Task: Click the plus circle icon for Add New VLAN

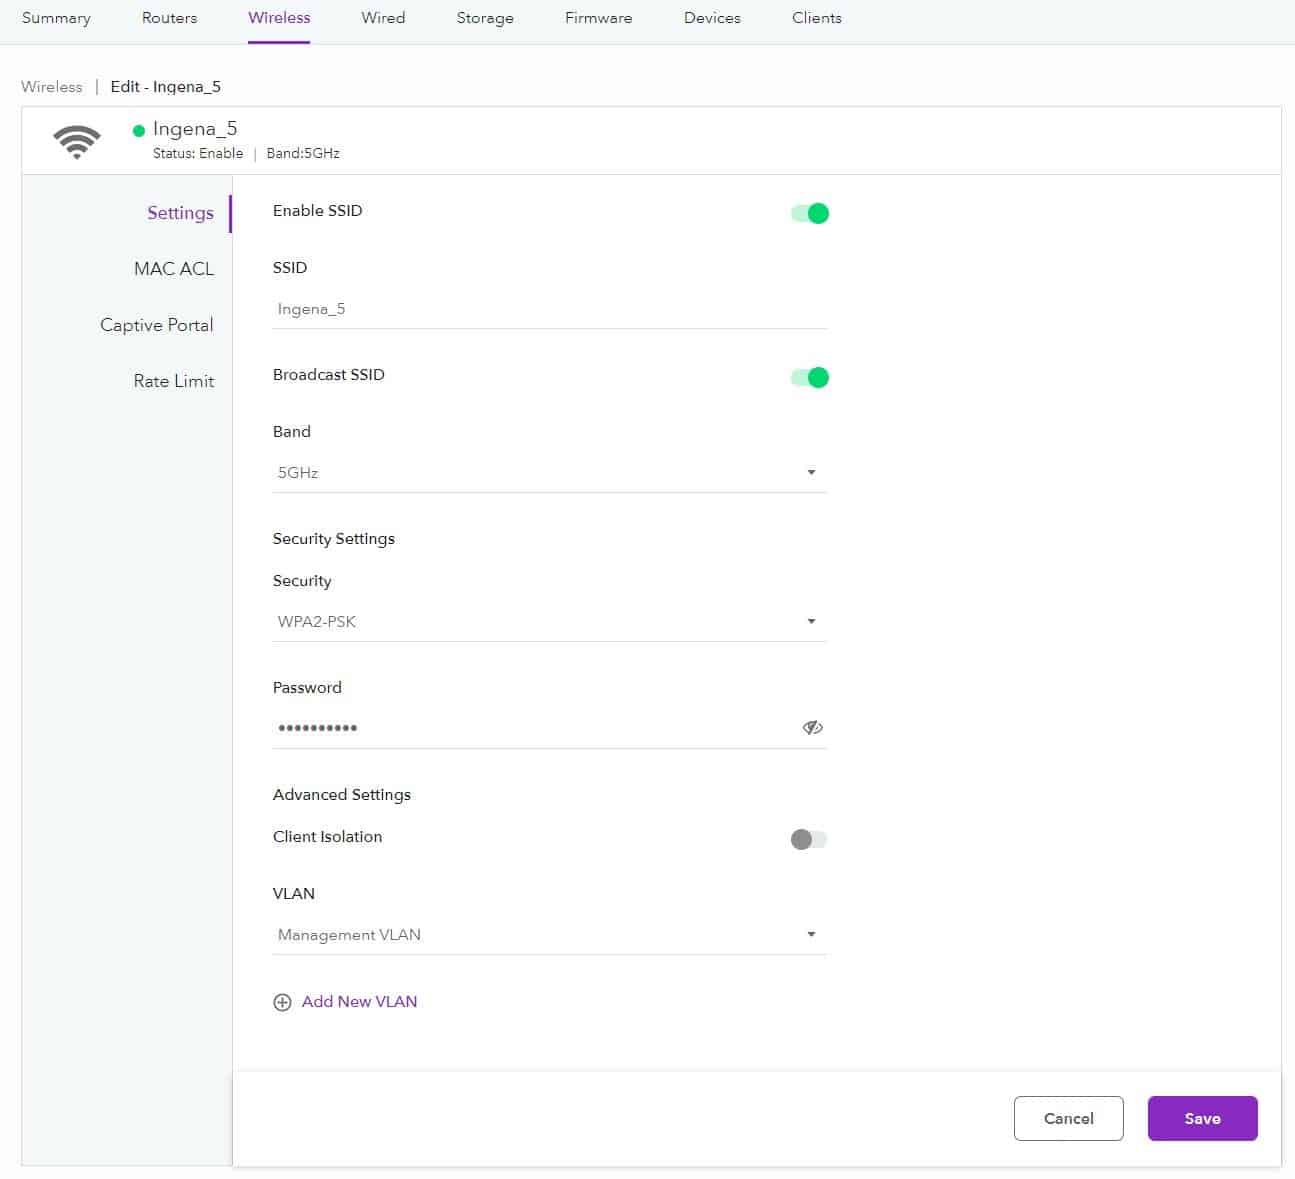Action: 282,1002
